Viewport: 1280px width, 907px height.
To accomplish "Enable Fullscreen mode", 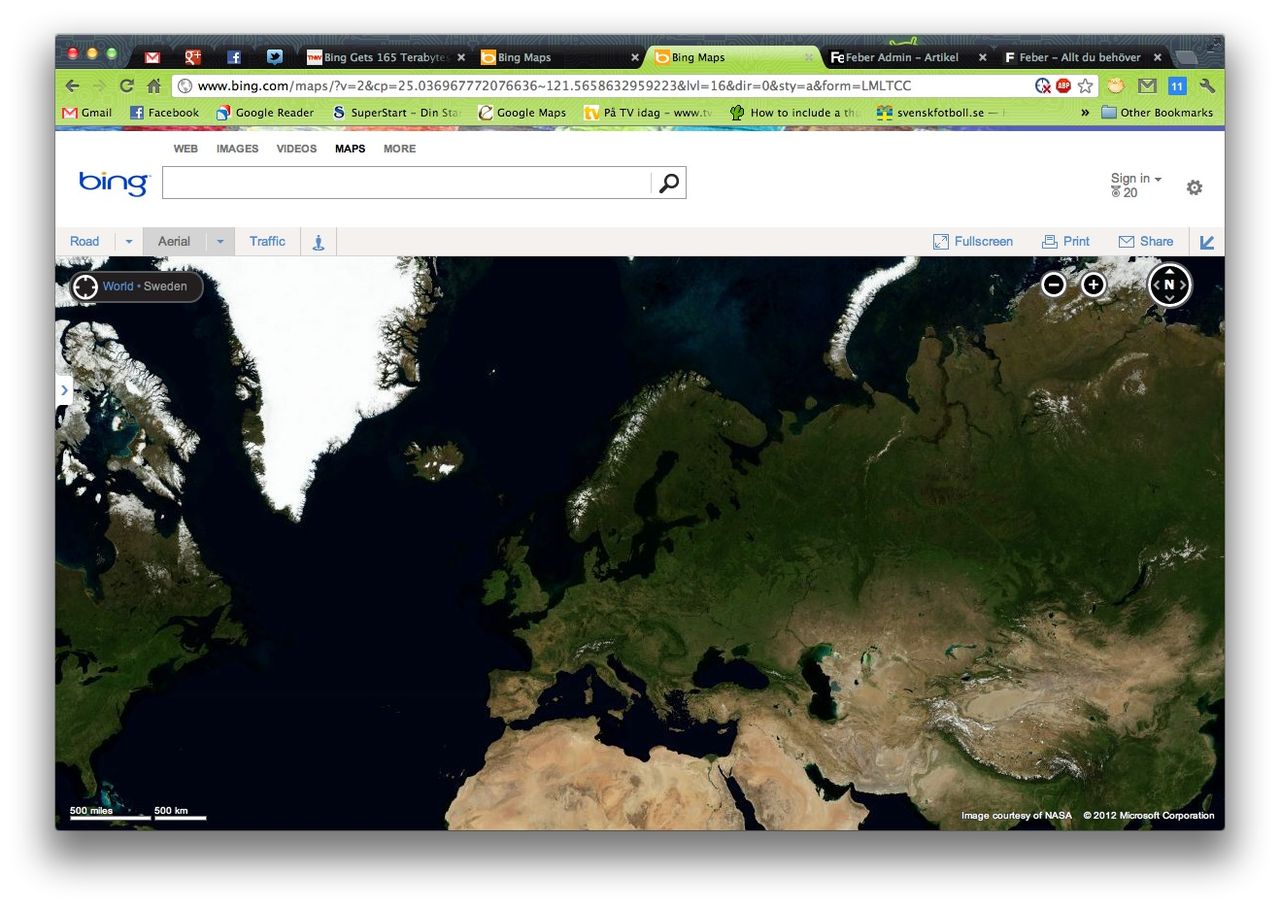I will pyautogui.click(x=972, y=241).
